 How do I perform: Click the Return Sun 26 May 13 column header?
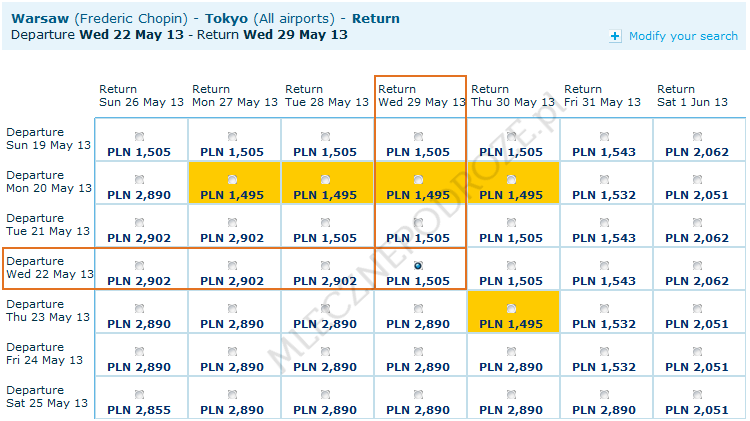(141, 95)
